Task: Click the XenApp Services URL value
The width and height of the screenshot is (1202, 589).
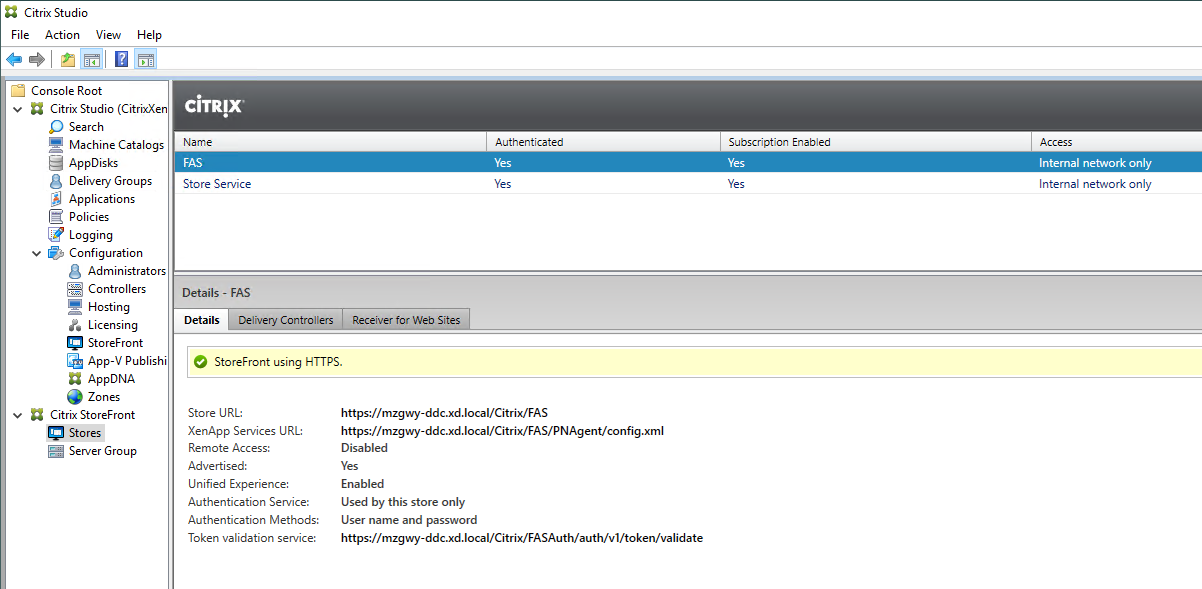Action: [x=502, y=431]
